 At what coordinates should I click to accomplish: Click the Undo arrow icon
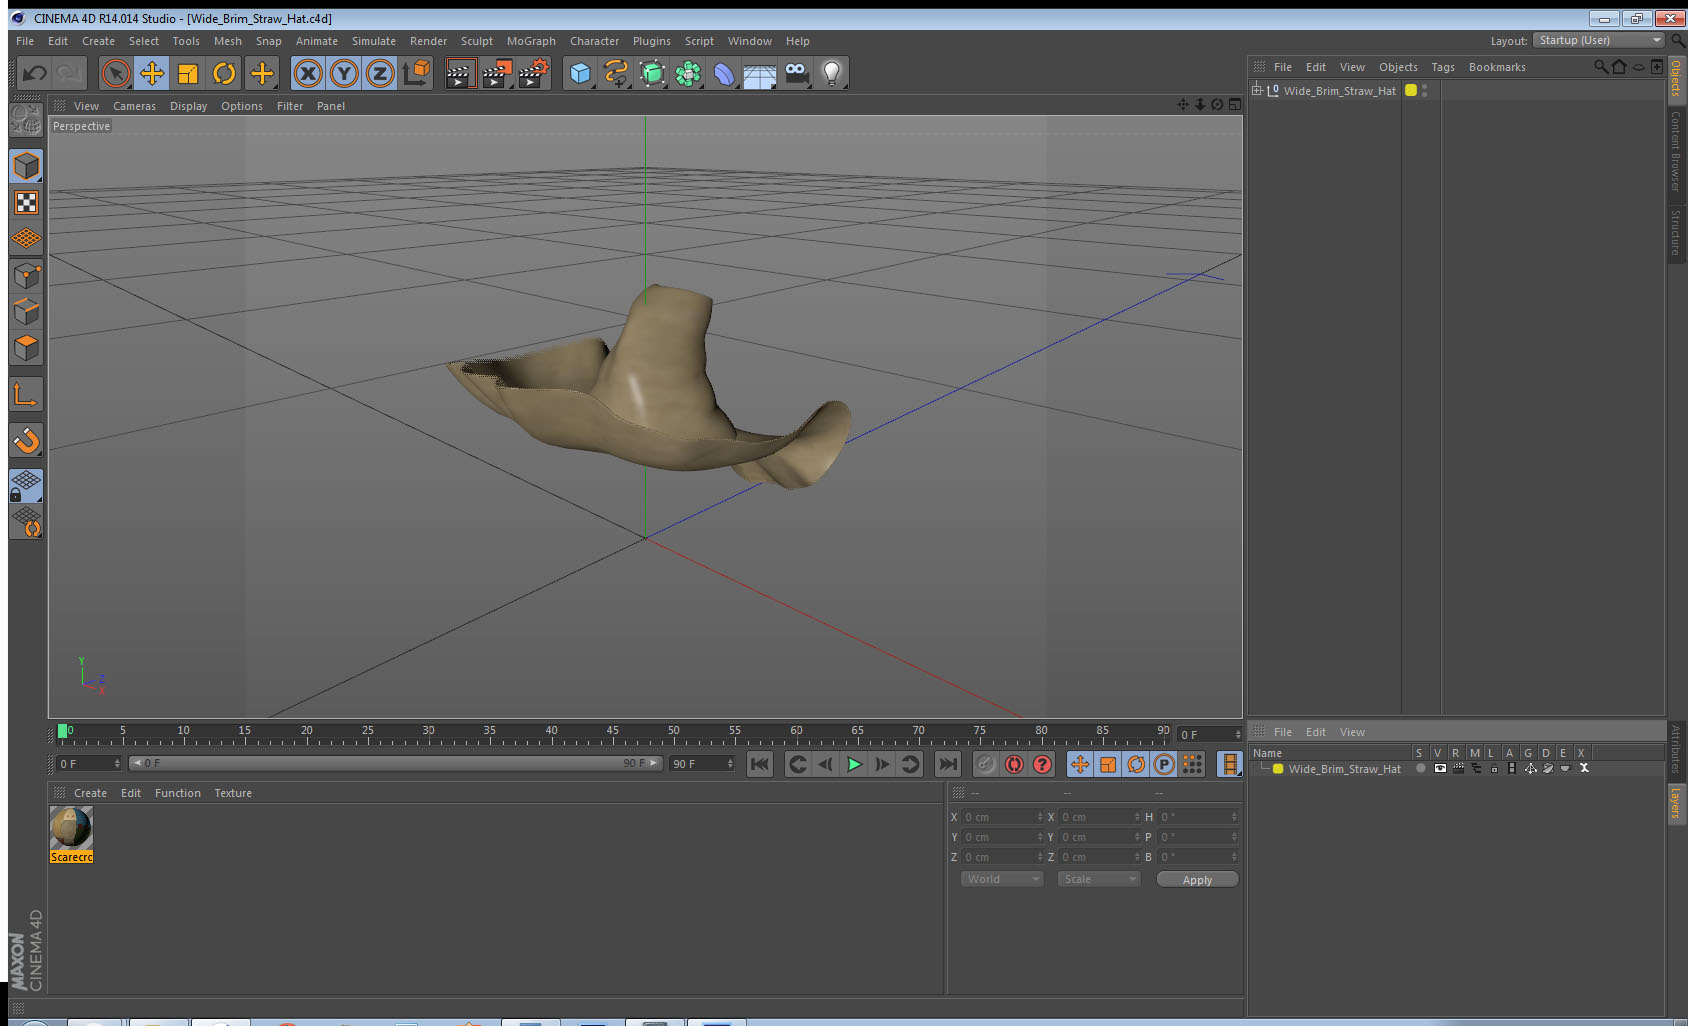point(35,73)
